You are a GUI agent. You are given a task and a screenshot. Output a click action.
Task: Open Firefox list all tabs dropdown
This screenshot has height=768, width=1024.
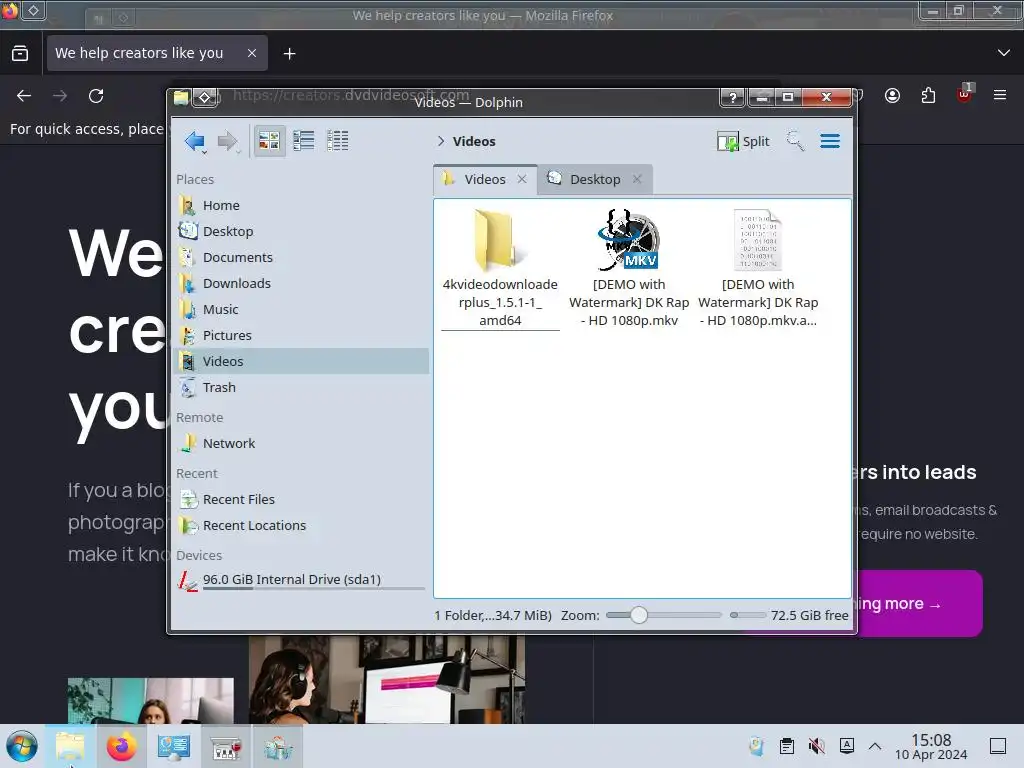click(1004, 53)
